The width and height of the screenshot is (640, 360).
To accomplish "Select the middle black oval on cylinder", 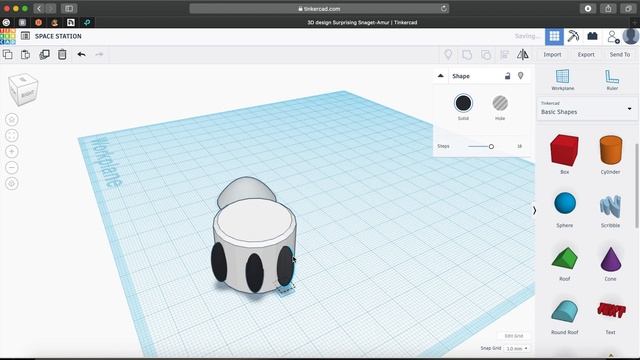I will click(x=254, y=272).
